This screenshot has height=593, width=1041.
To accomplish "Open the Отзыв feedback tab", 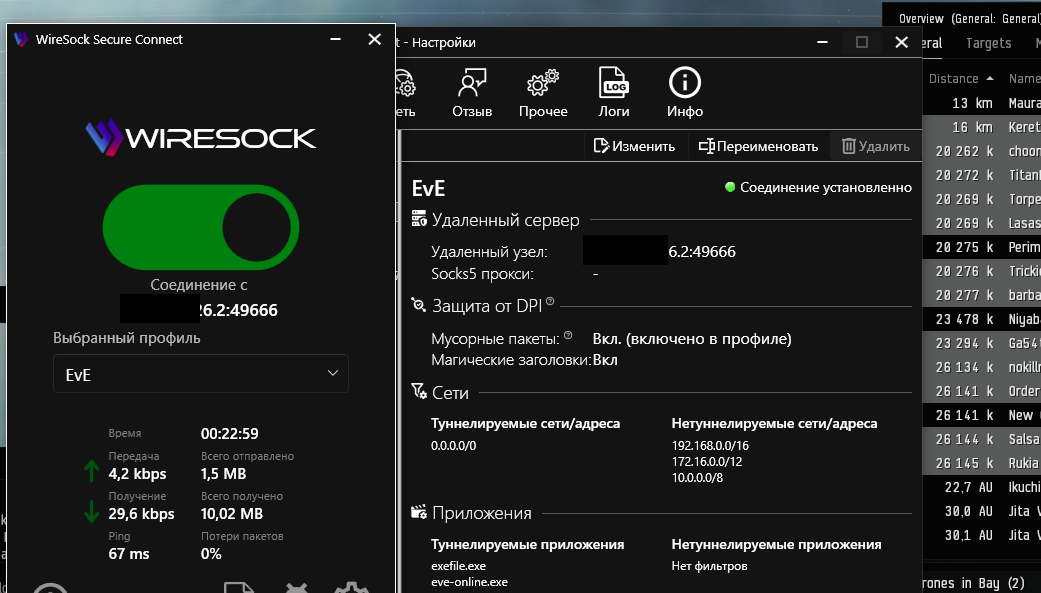I will pos(472,93).
